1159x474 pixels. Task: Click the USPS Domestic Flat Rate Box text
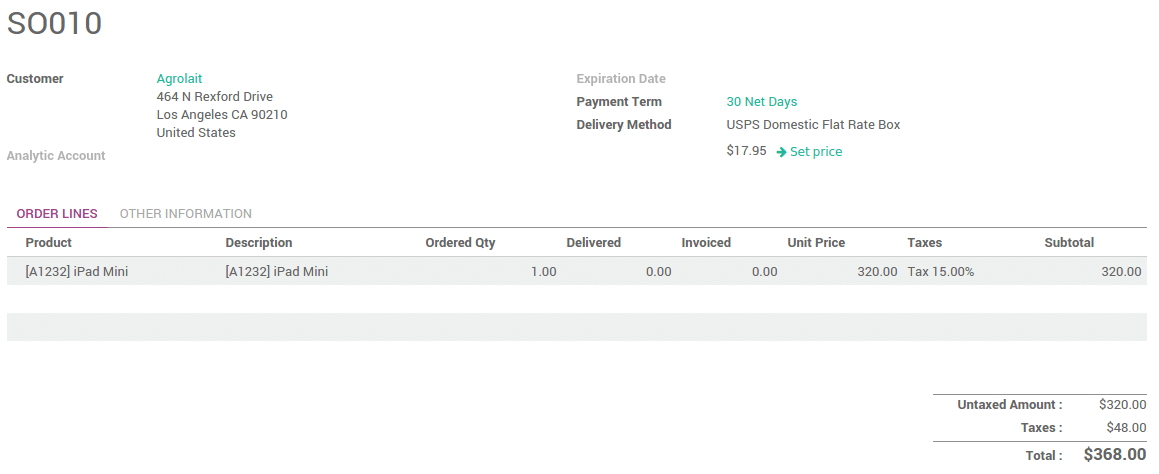[x=813, y=125]
